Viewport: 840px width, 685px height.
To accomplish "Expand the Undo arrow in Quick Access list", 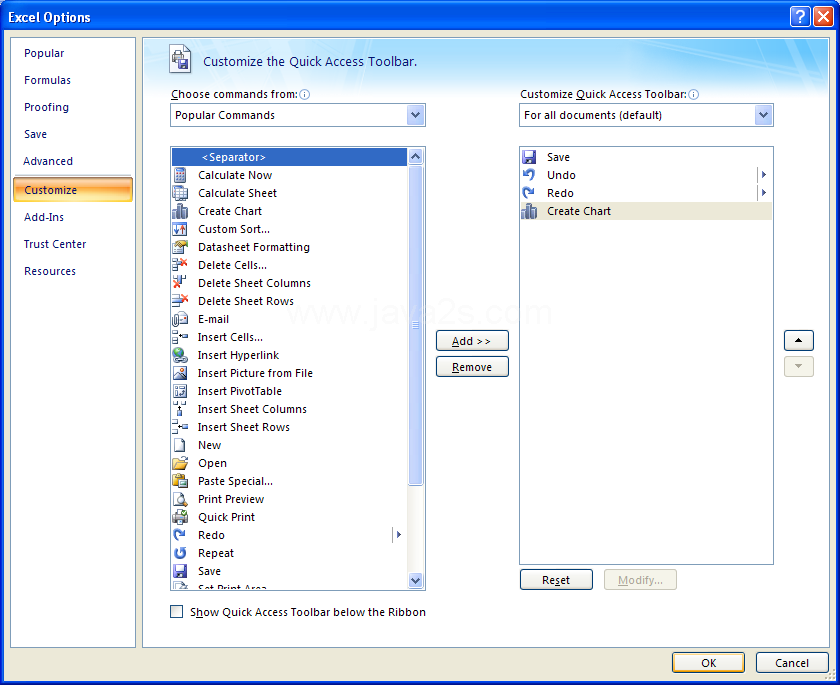I will pos(764,175).
